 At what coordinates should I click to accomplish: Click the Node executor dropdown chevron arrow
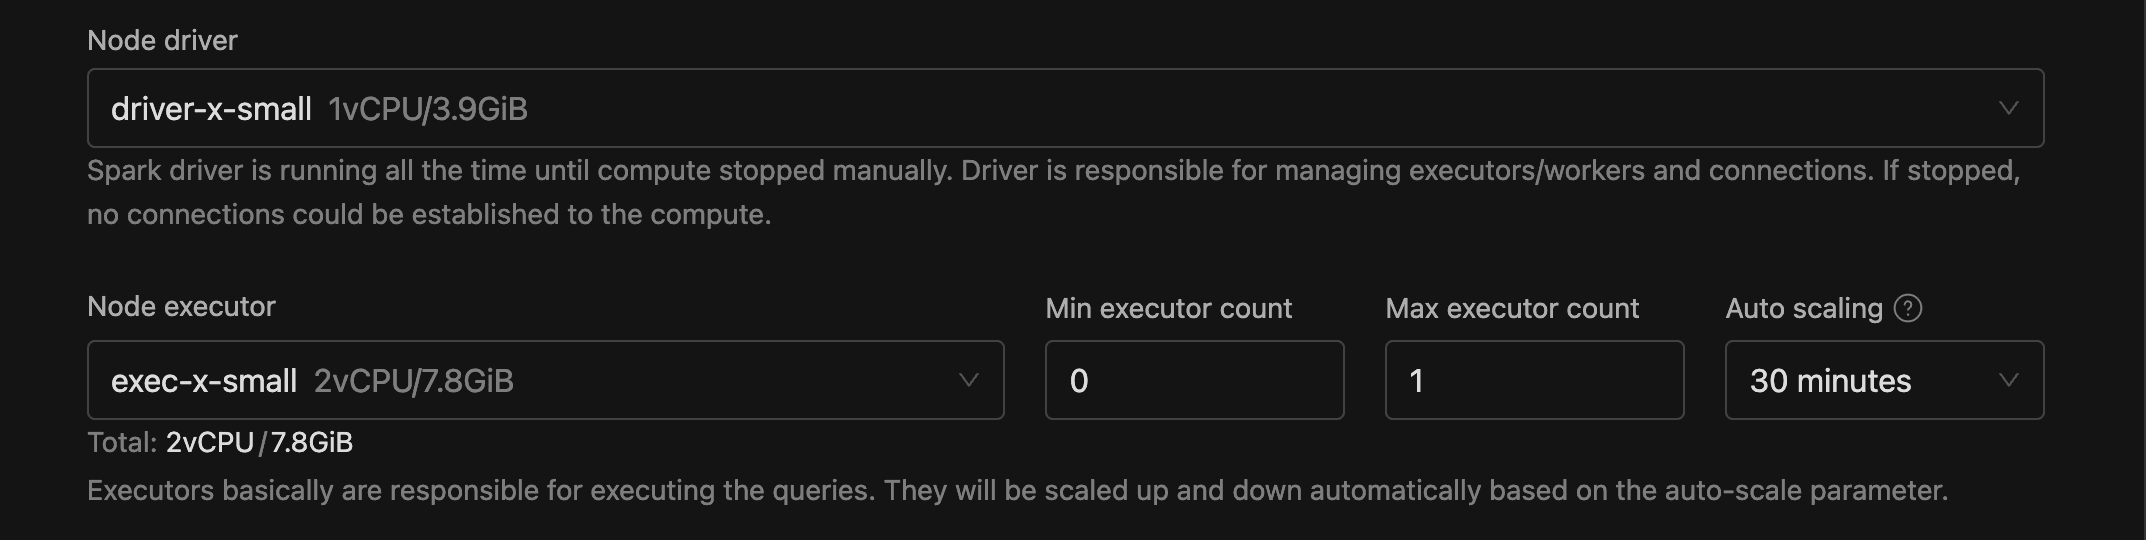coord(968,380)
